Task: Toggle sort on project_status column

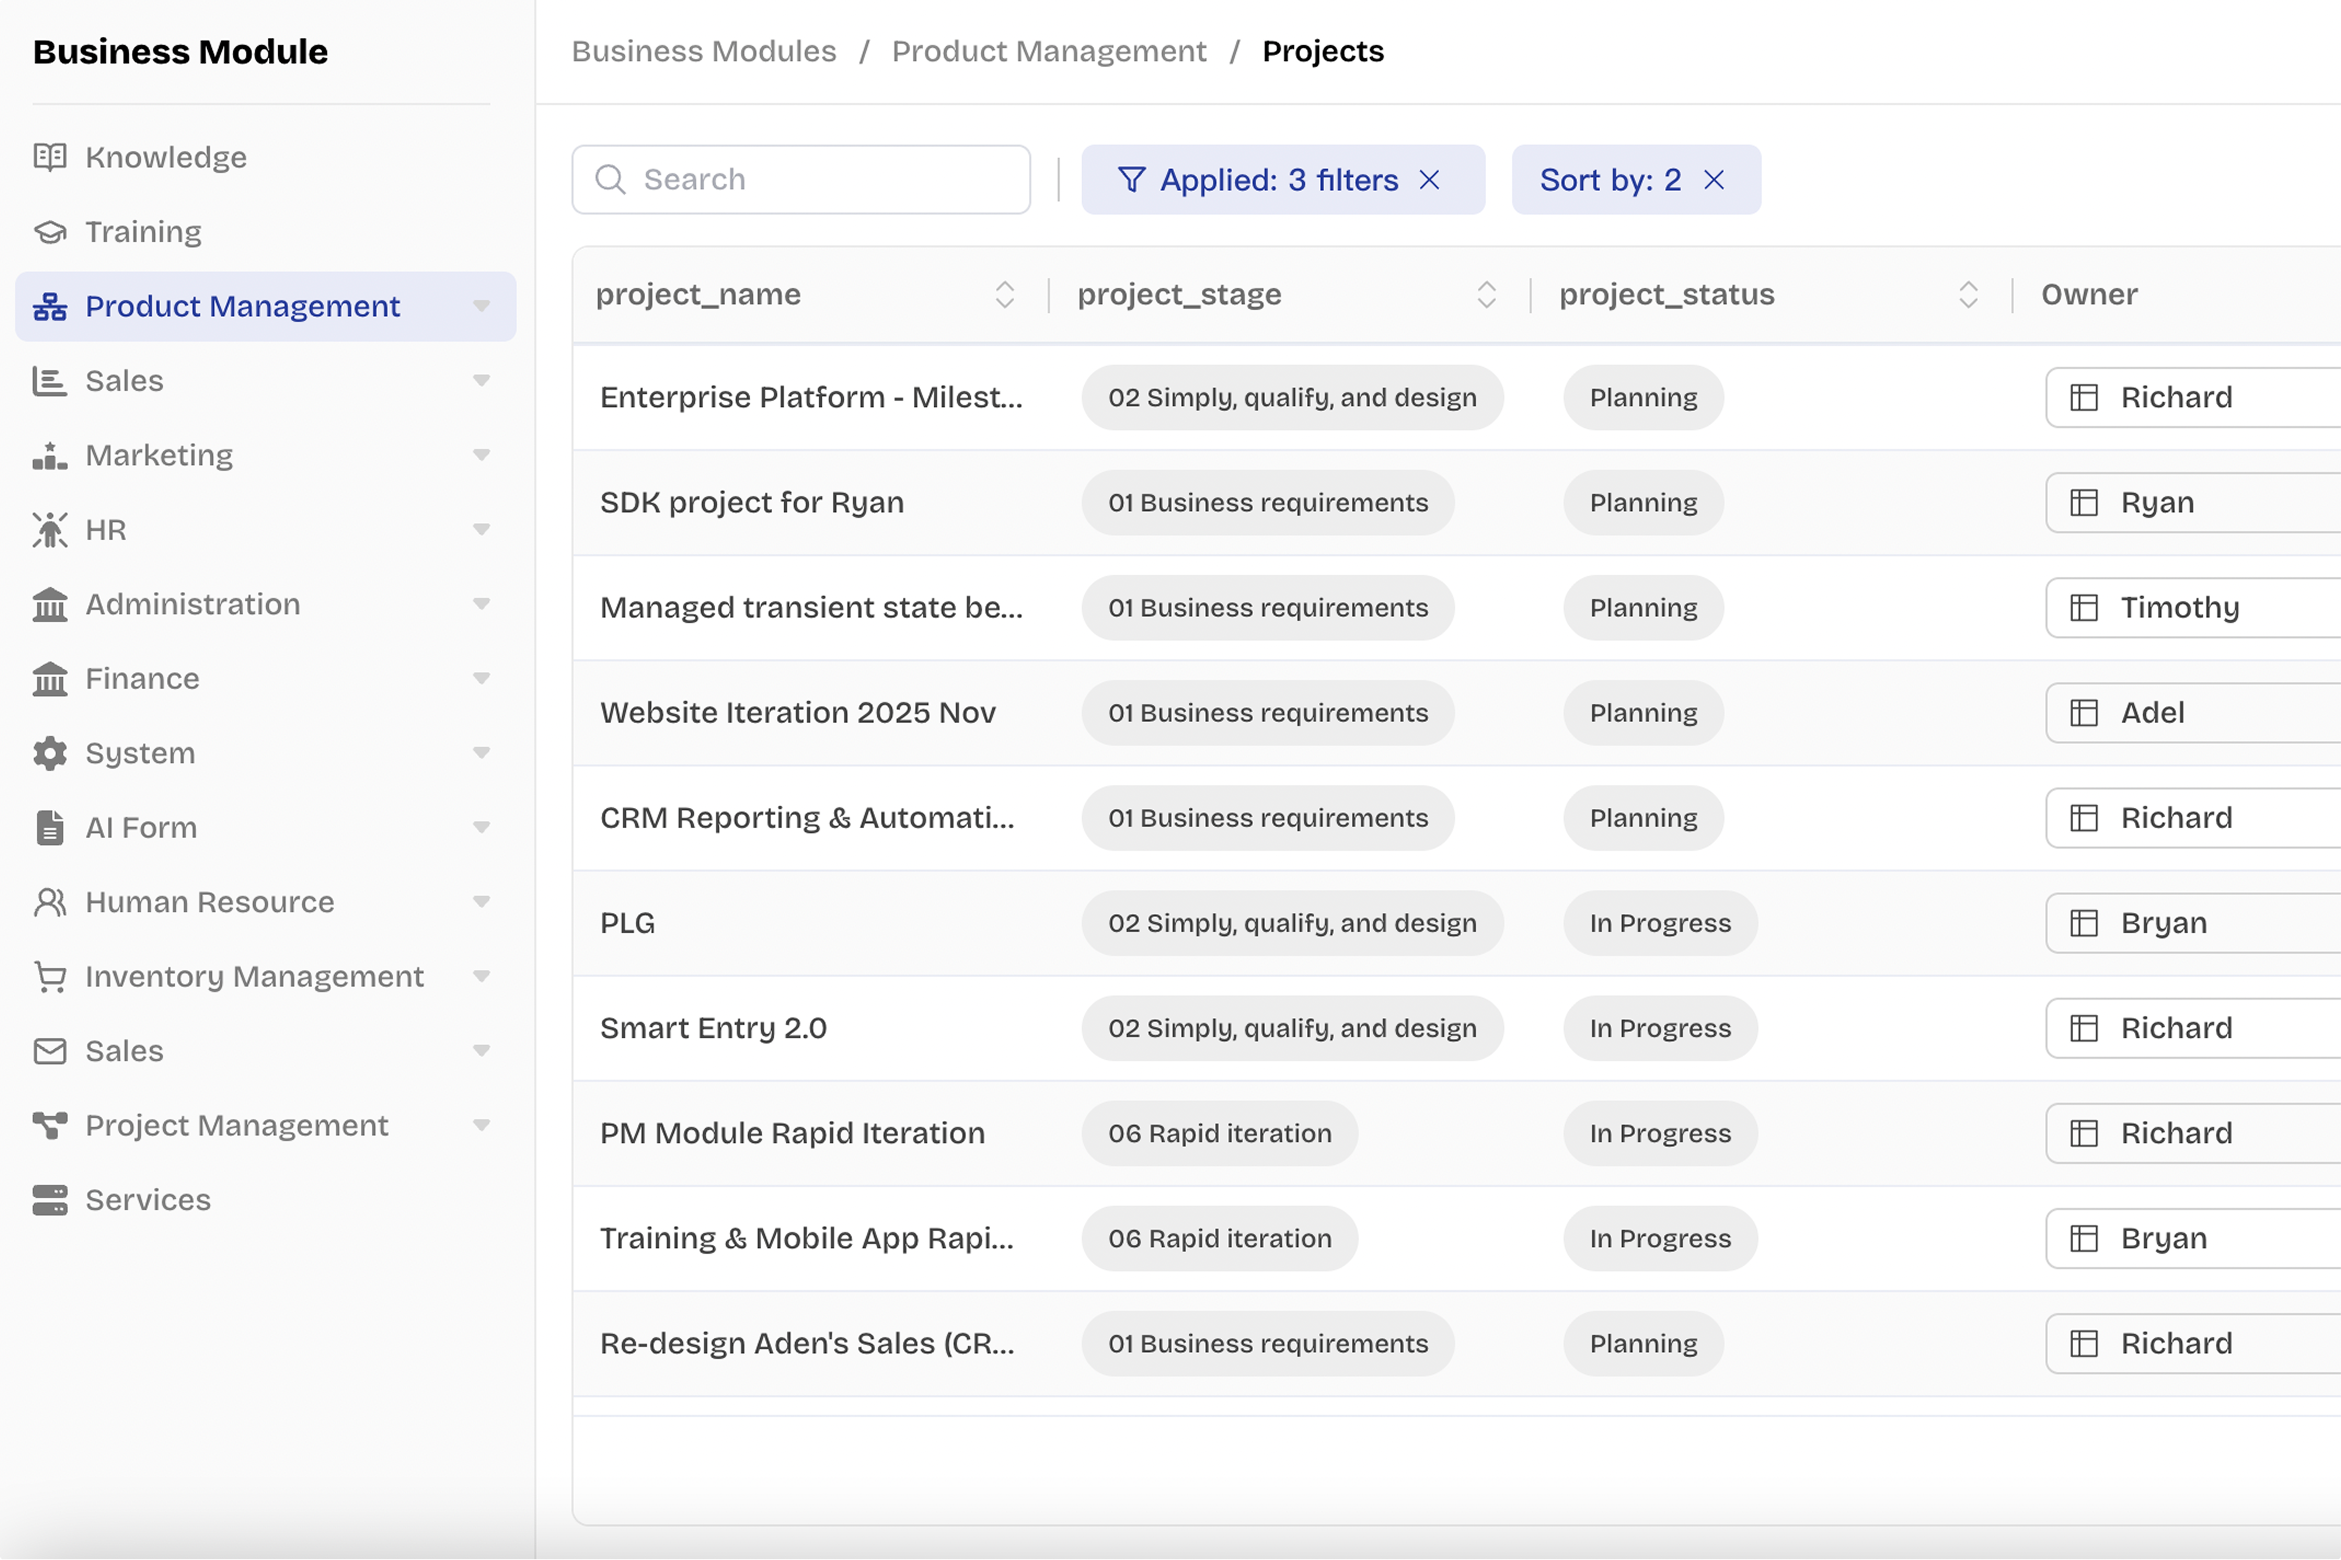Action: tap(1968, 295)
